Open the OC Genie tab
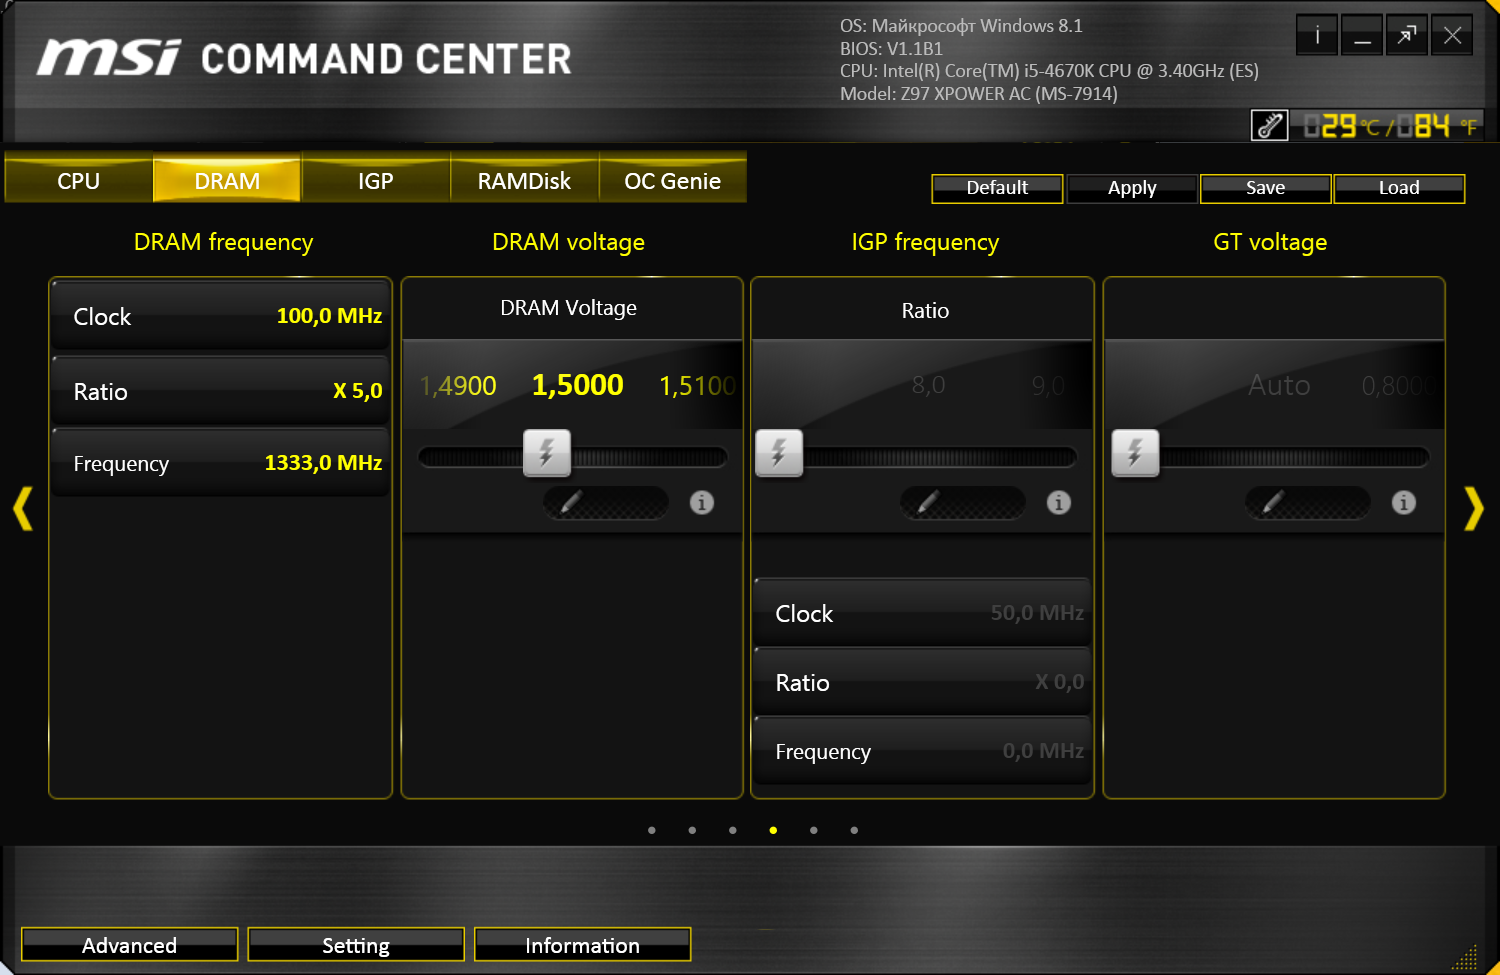This screenshot has width=1500, height=975. (x=672, y=180)
